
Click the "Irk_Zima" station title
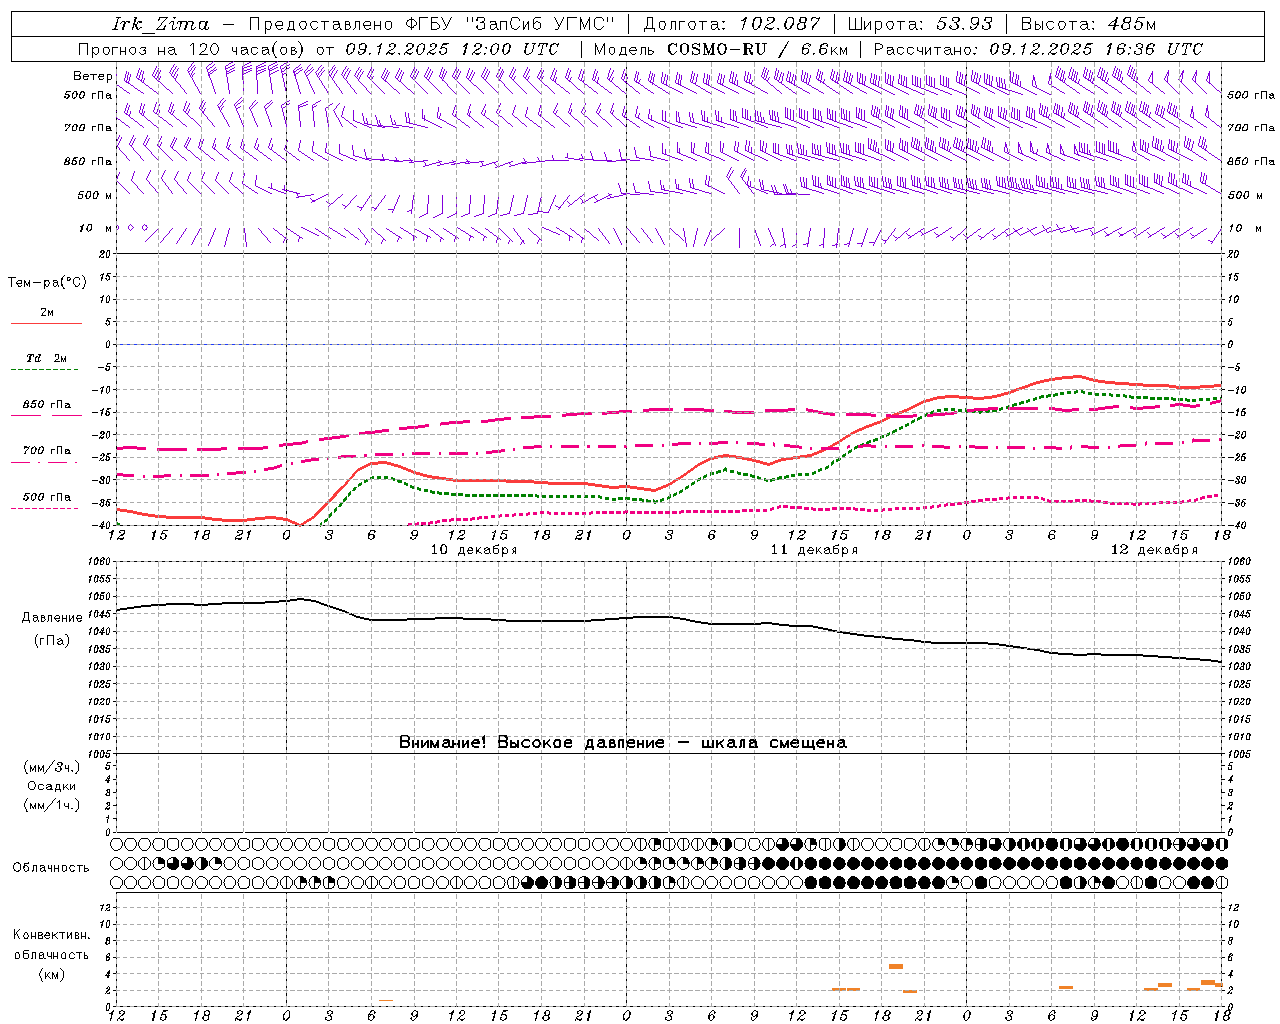[160, 24]
